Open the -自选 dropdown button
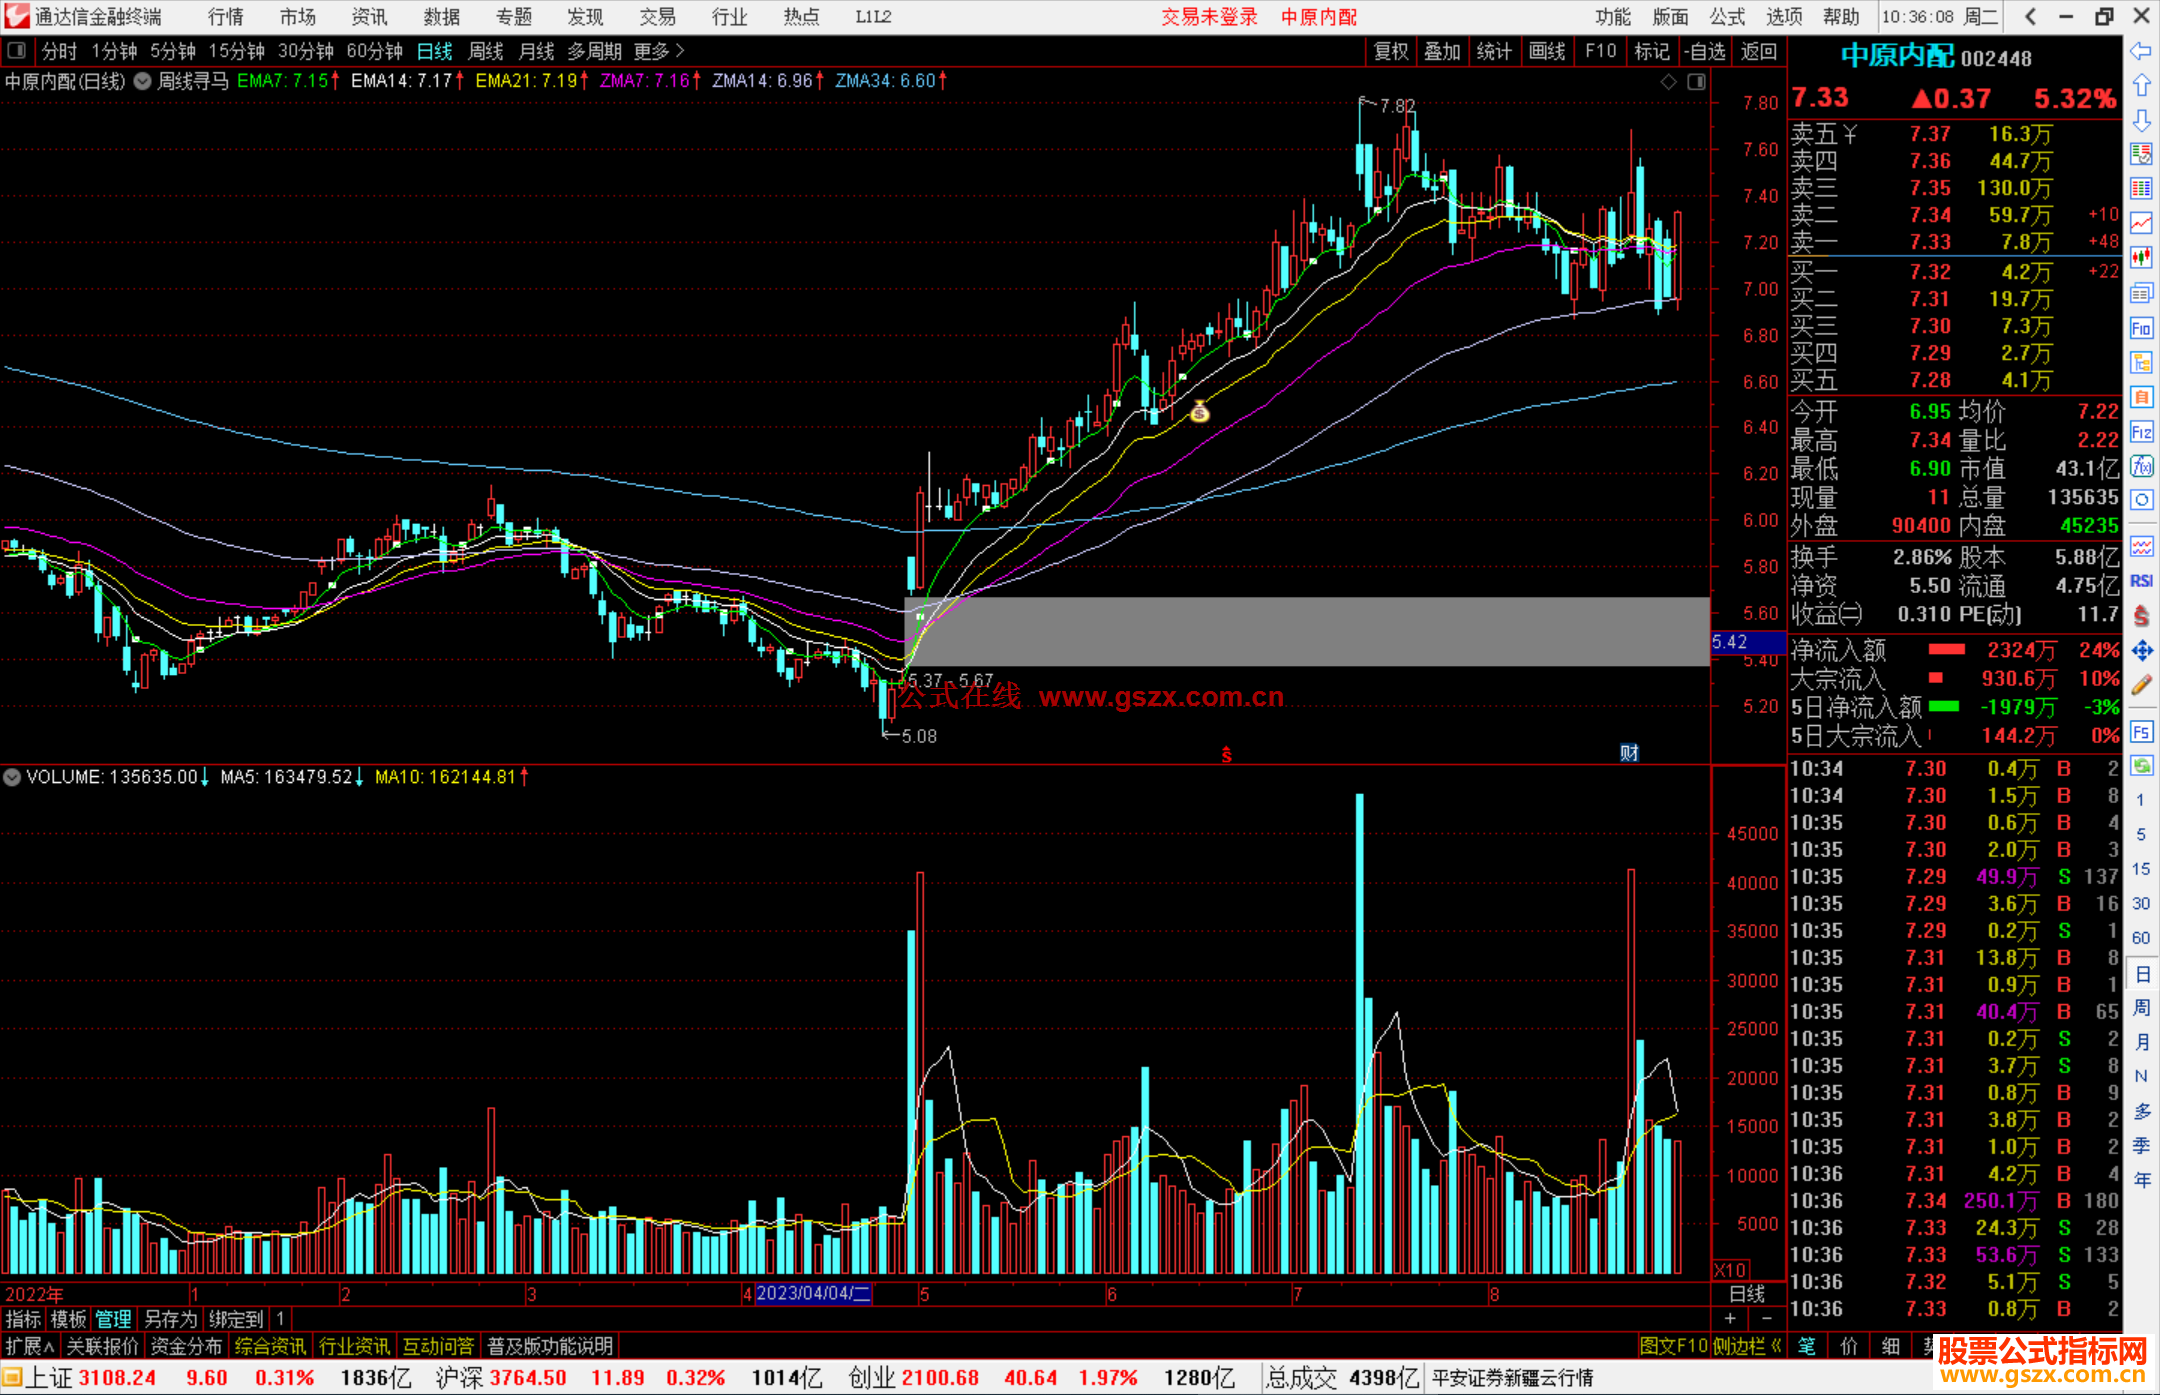The height and width of the screenshot is (1395, 2160). click(1705, 51)
